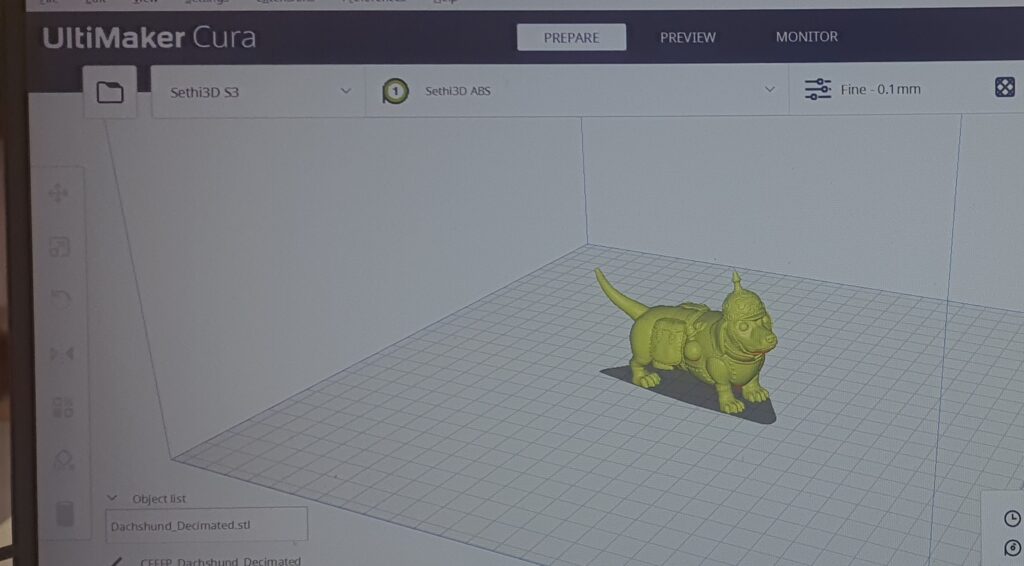Expand the Sethi3D ABS material dropdown chevron
The image size is (1024, 566).
[x=770, y=89]
